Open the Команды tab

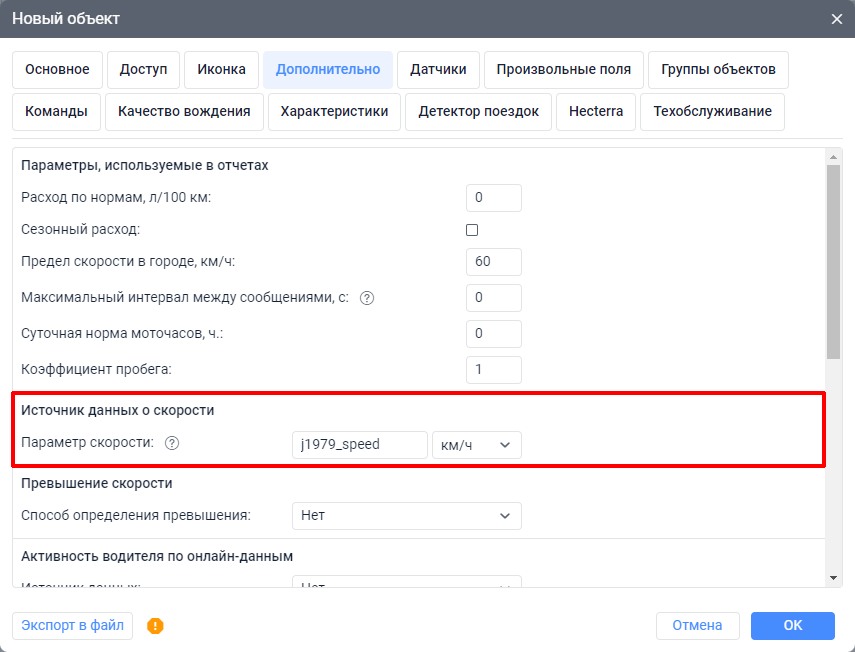[x=56, y=111]
